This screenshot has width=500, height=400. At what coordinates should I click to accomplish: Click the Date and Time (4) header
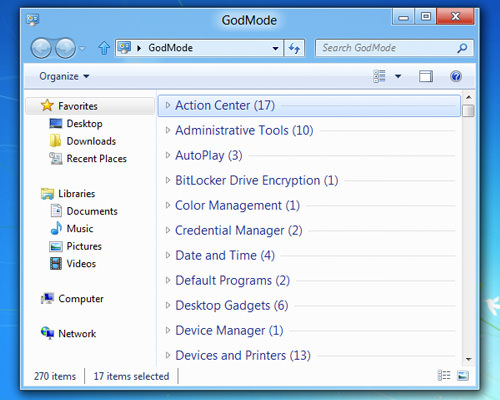click(225, 256)
